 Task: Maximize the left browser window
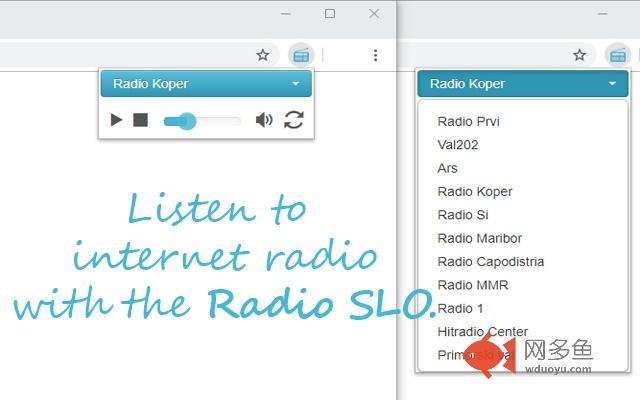[x=330, y=14]
